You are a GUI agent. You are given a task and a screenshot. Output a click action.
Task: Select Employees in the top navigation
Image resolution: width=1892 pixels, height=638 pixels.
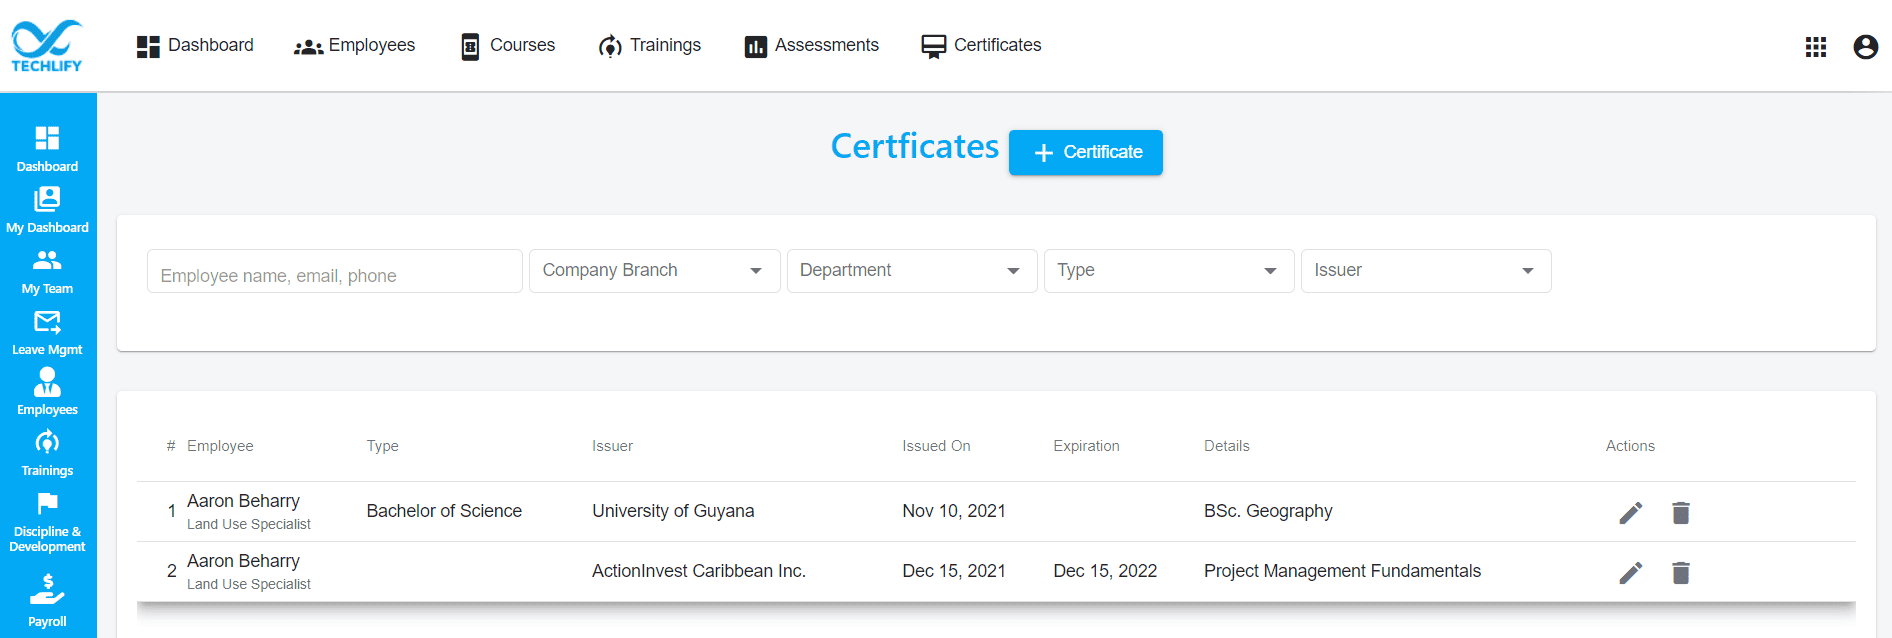354,46
